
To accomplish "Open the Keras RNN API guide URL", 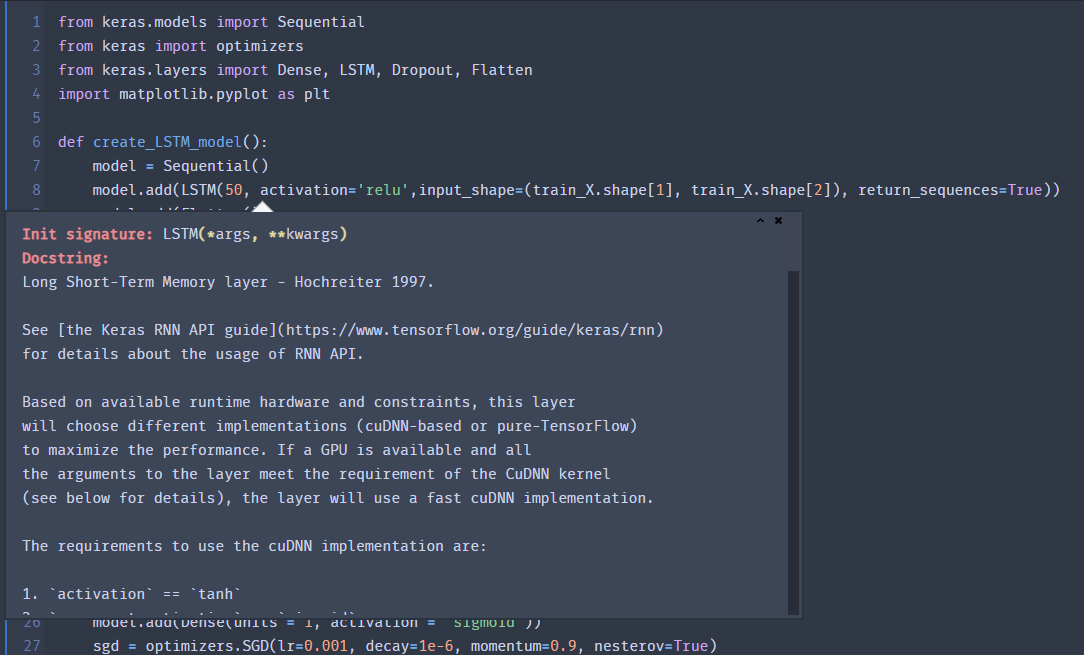I will point(470,330).
